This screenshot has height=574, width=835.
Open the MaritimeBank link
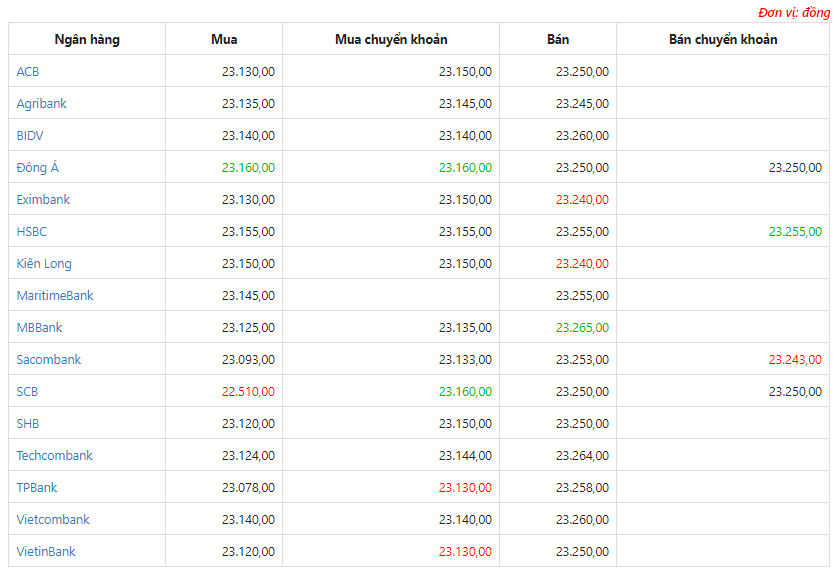click(55, 296)
